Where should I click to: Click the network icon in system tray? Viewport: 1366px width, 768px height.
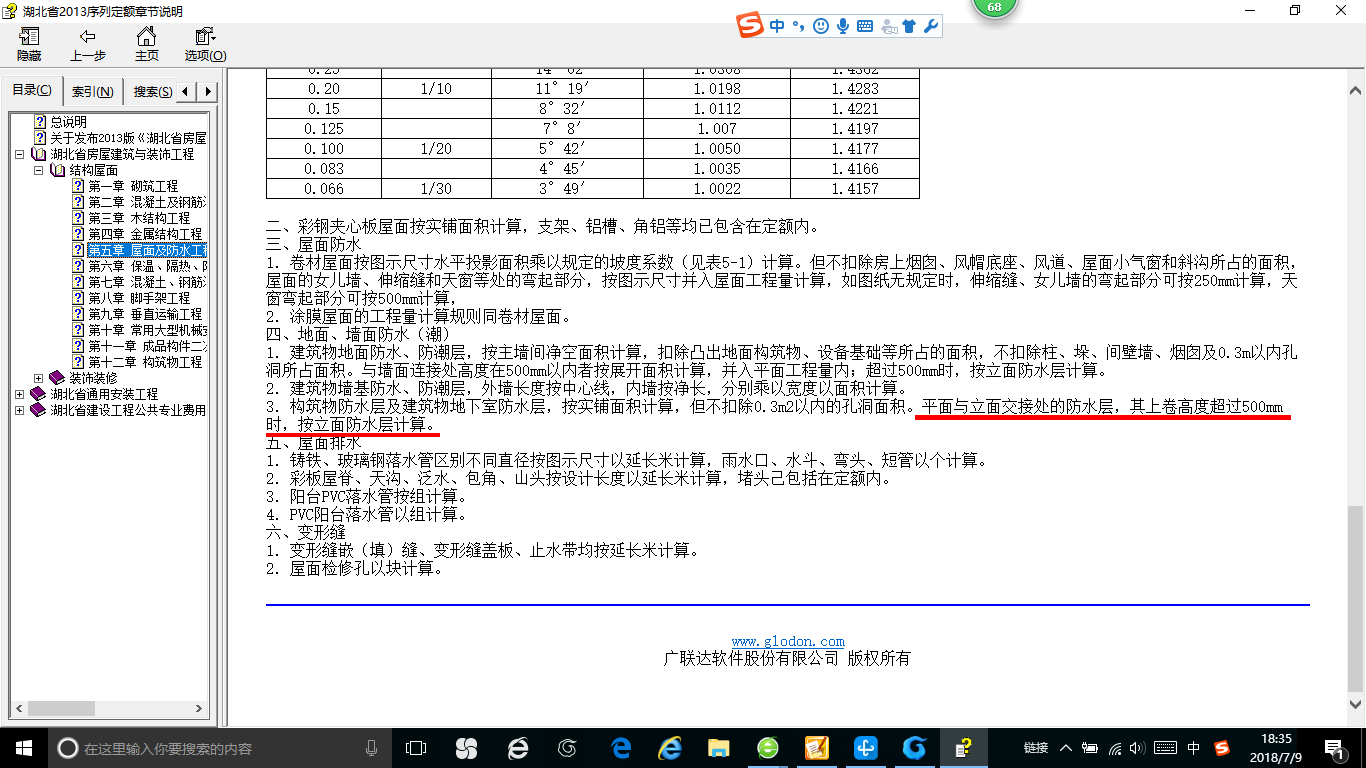(1116, 748)
